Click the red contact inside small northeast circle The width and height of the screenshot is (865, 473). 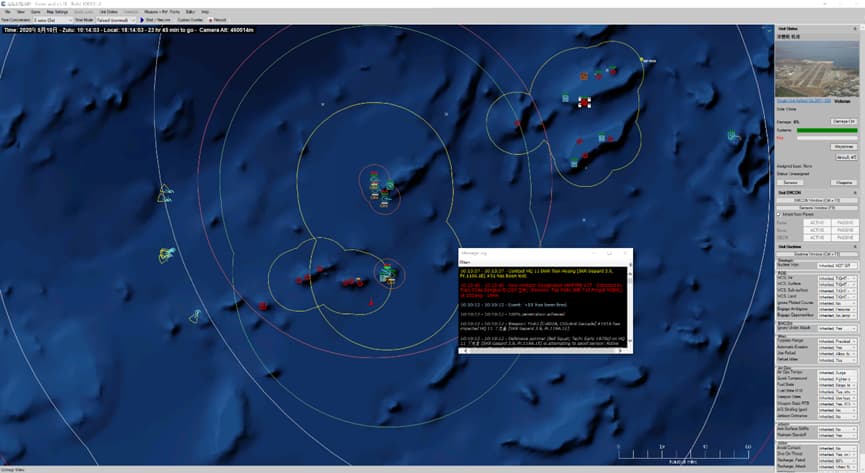point(517,124)
